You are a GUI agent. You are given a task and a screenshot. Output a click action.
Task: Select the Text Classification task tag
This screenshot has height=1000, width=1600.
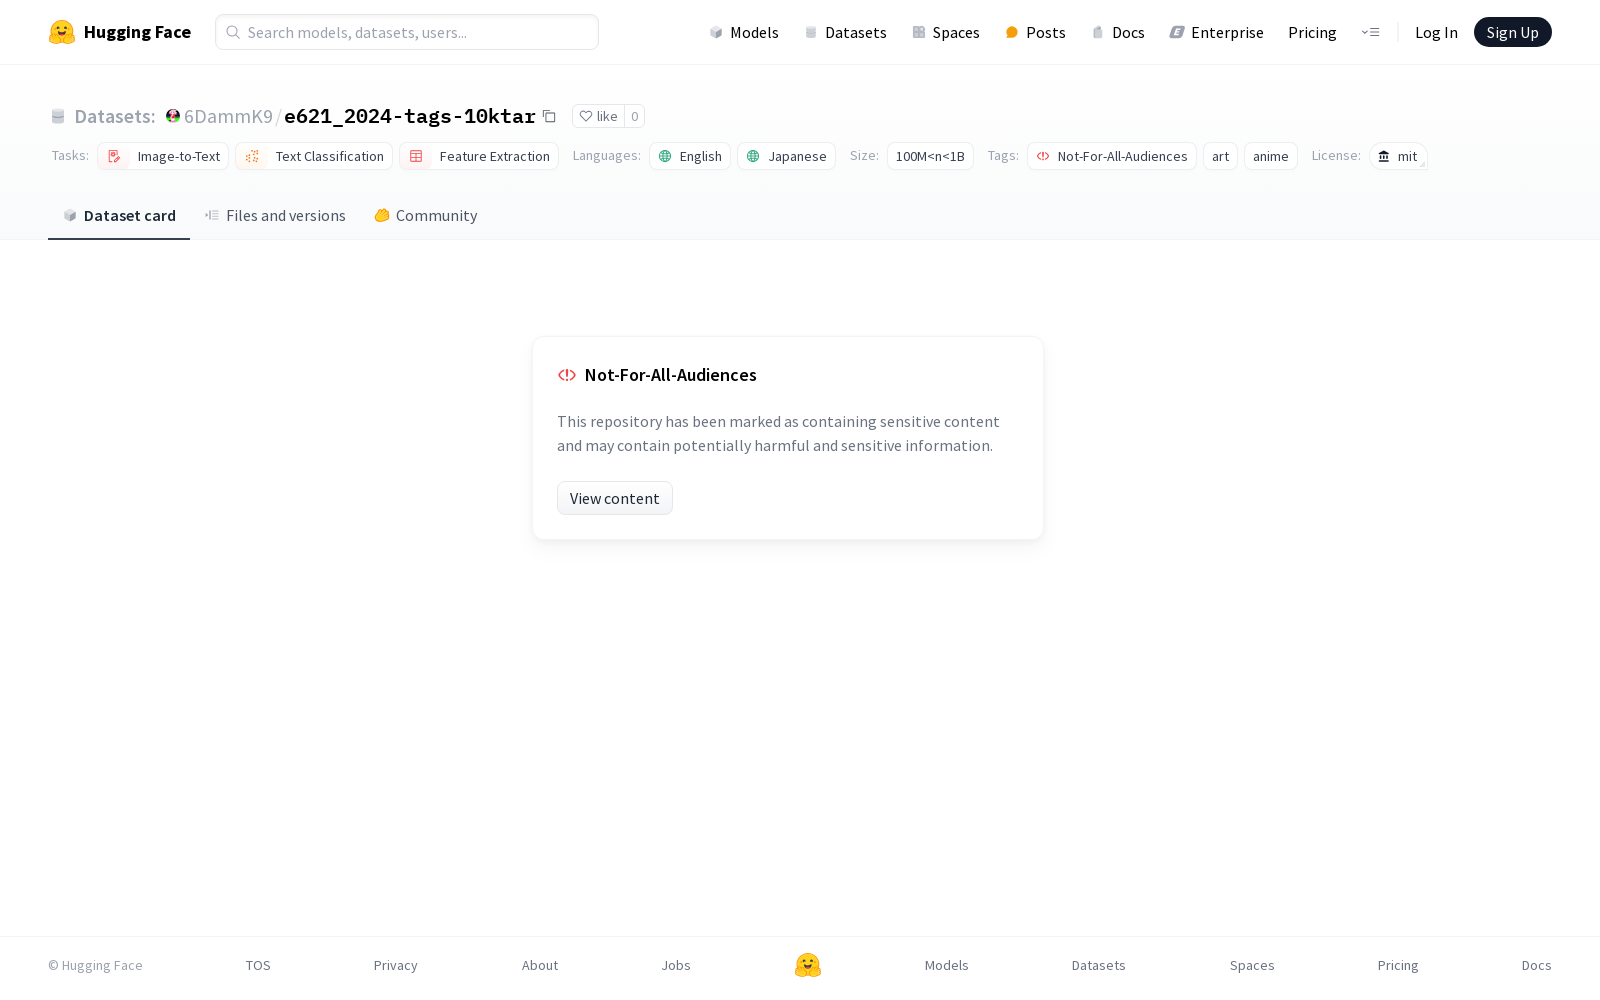point(314,156)
